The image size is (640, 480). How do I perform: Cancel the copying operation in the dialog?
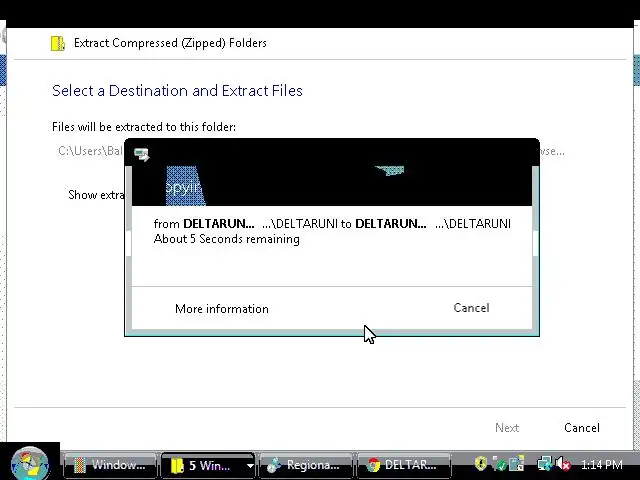click(471, 308)
